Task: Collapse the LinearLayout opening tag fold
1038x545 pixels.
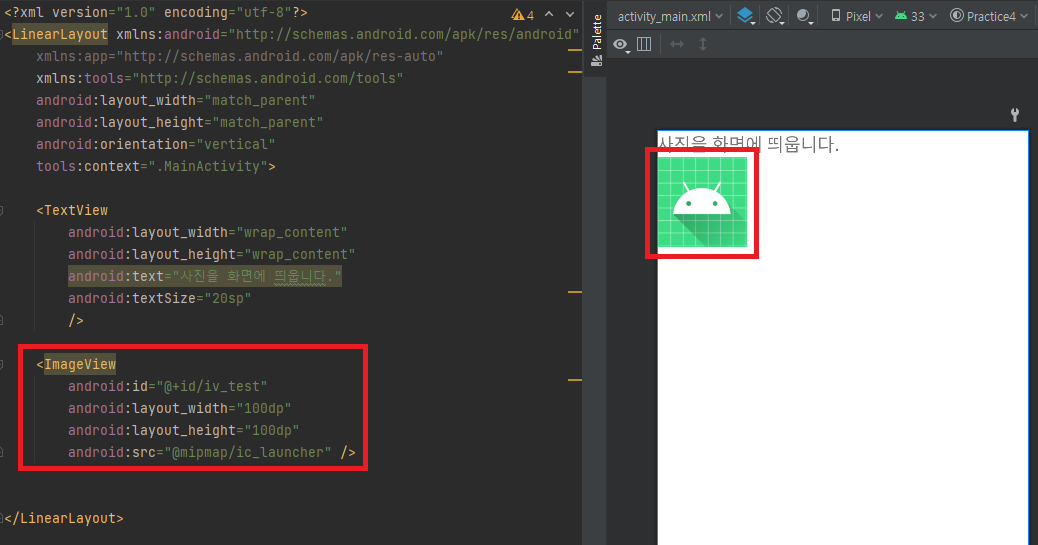Action: [x=2, y=34]
